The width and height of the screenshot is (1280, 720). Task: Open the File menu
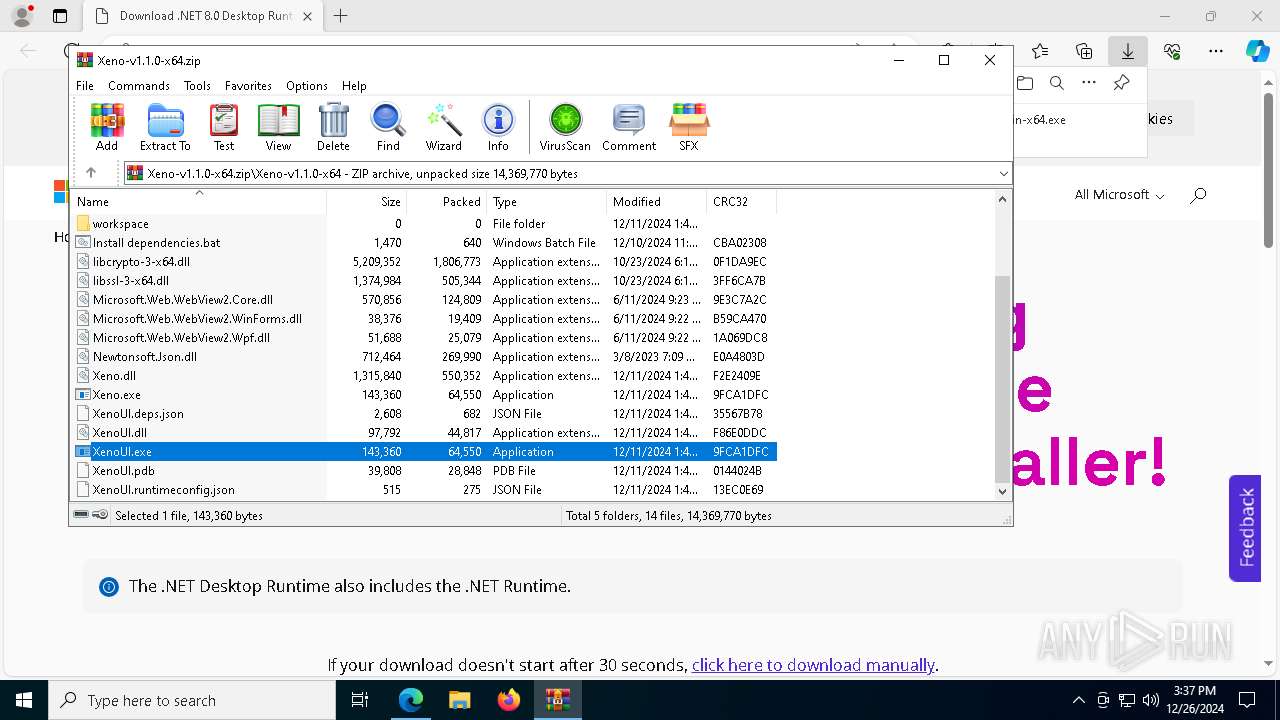[85, 86]
